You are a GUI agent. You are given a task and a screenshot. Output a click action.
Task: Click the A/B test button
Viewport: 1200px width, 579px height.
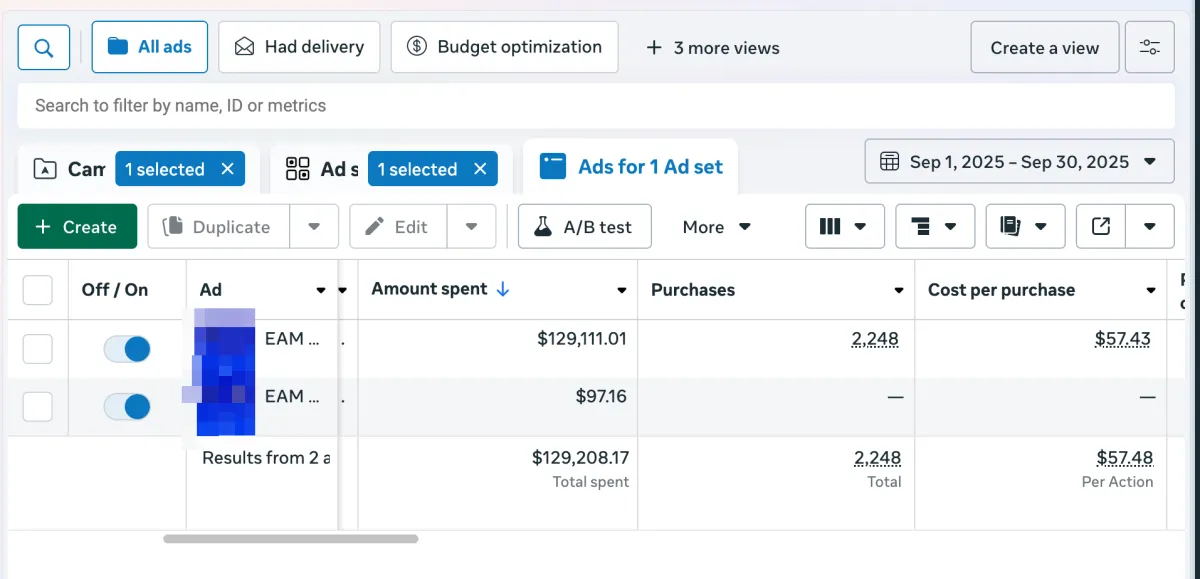[584, 227]
